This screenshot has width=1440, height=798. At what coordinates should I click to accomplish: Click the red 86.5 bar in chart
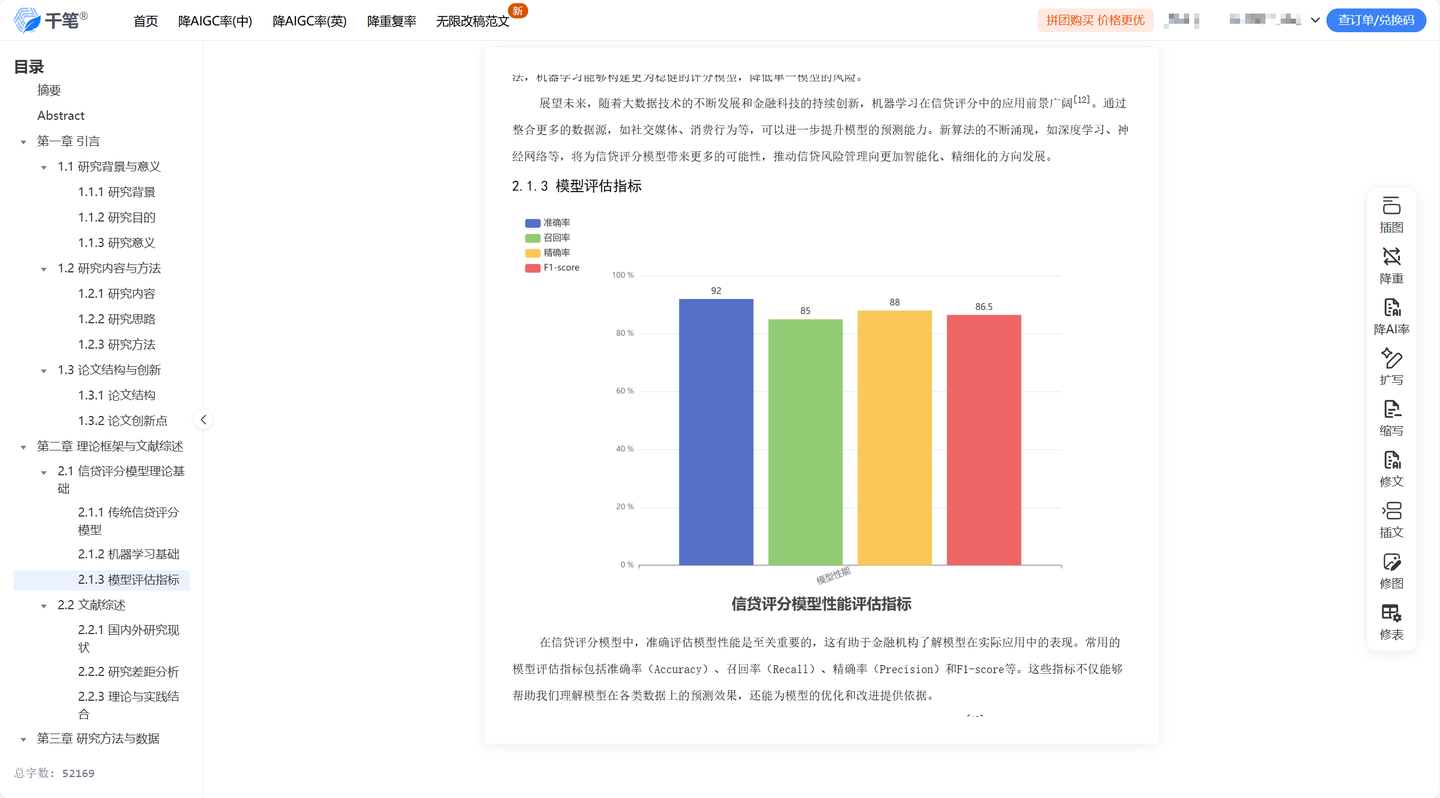pyautogui.click(x=984, y=440)
